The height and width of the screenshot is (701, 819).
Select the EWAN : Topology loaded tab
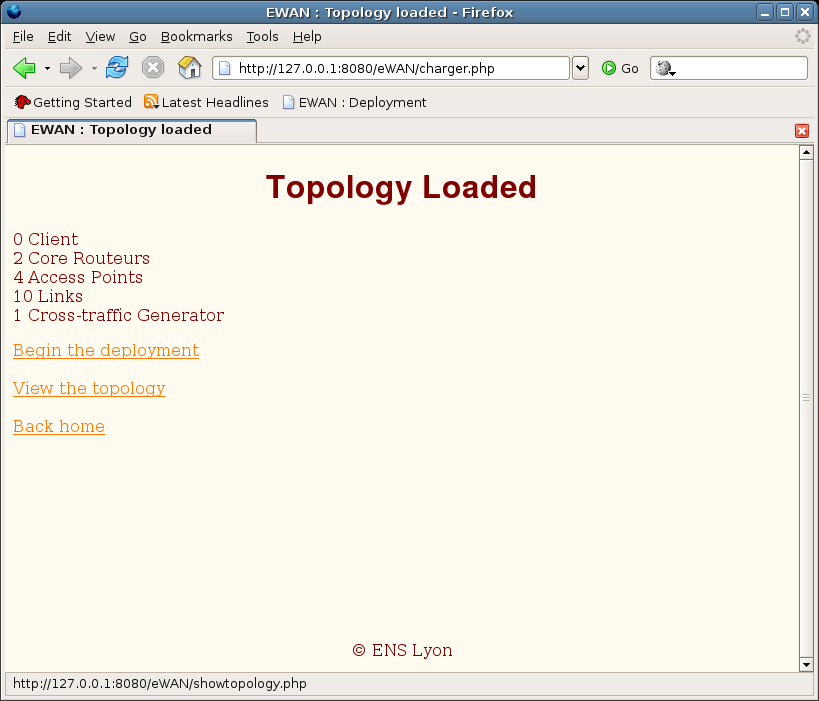tap(132, 130)
